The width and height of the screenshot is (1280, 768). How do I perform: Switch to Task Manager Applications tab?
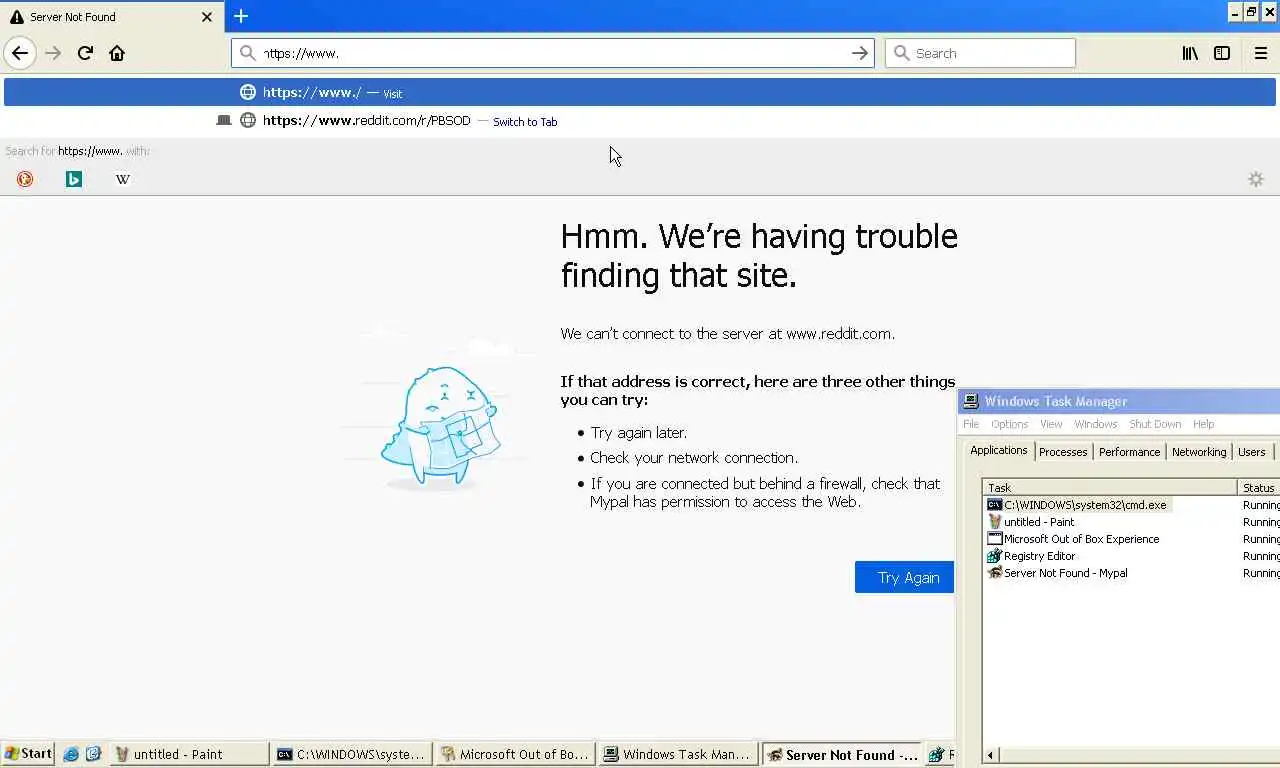click(x=999, y=450)
